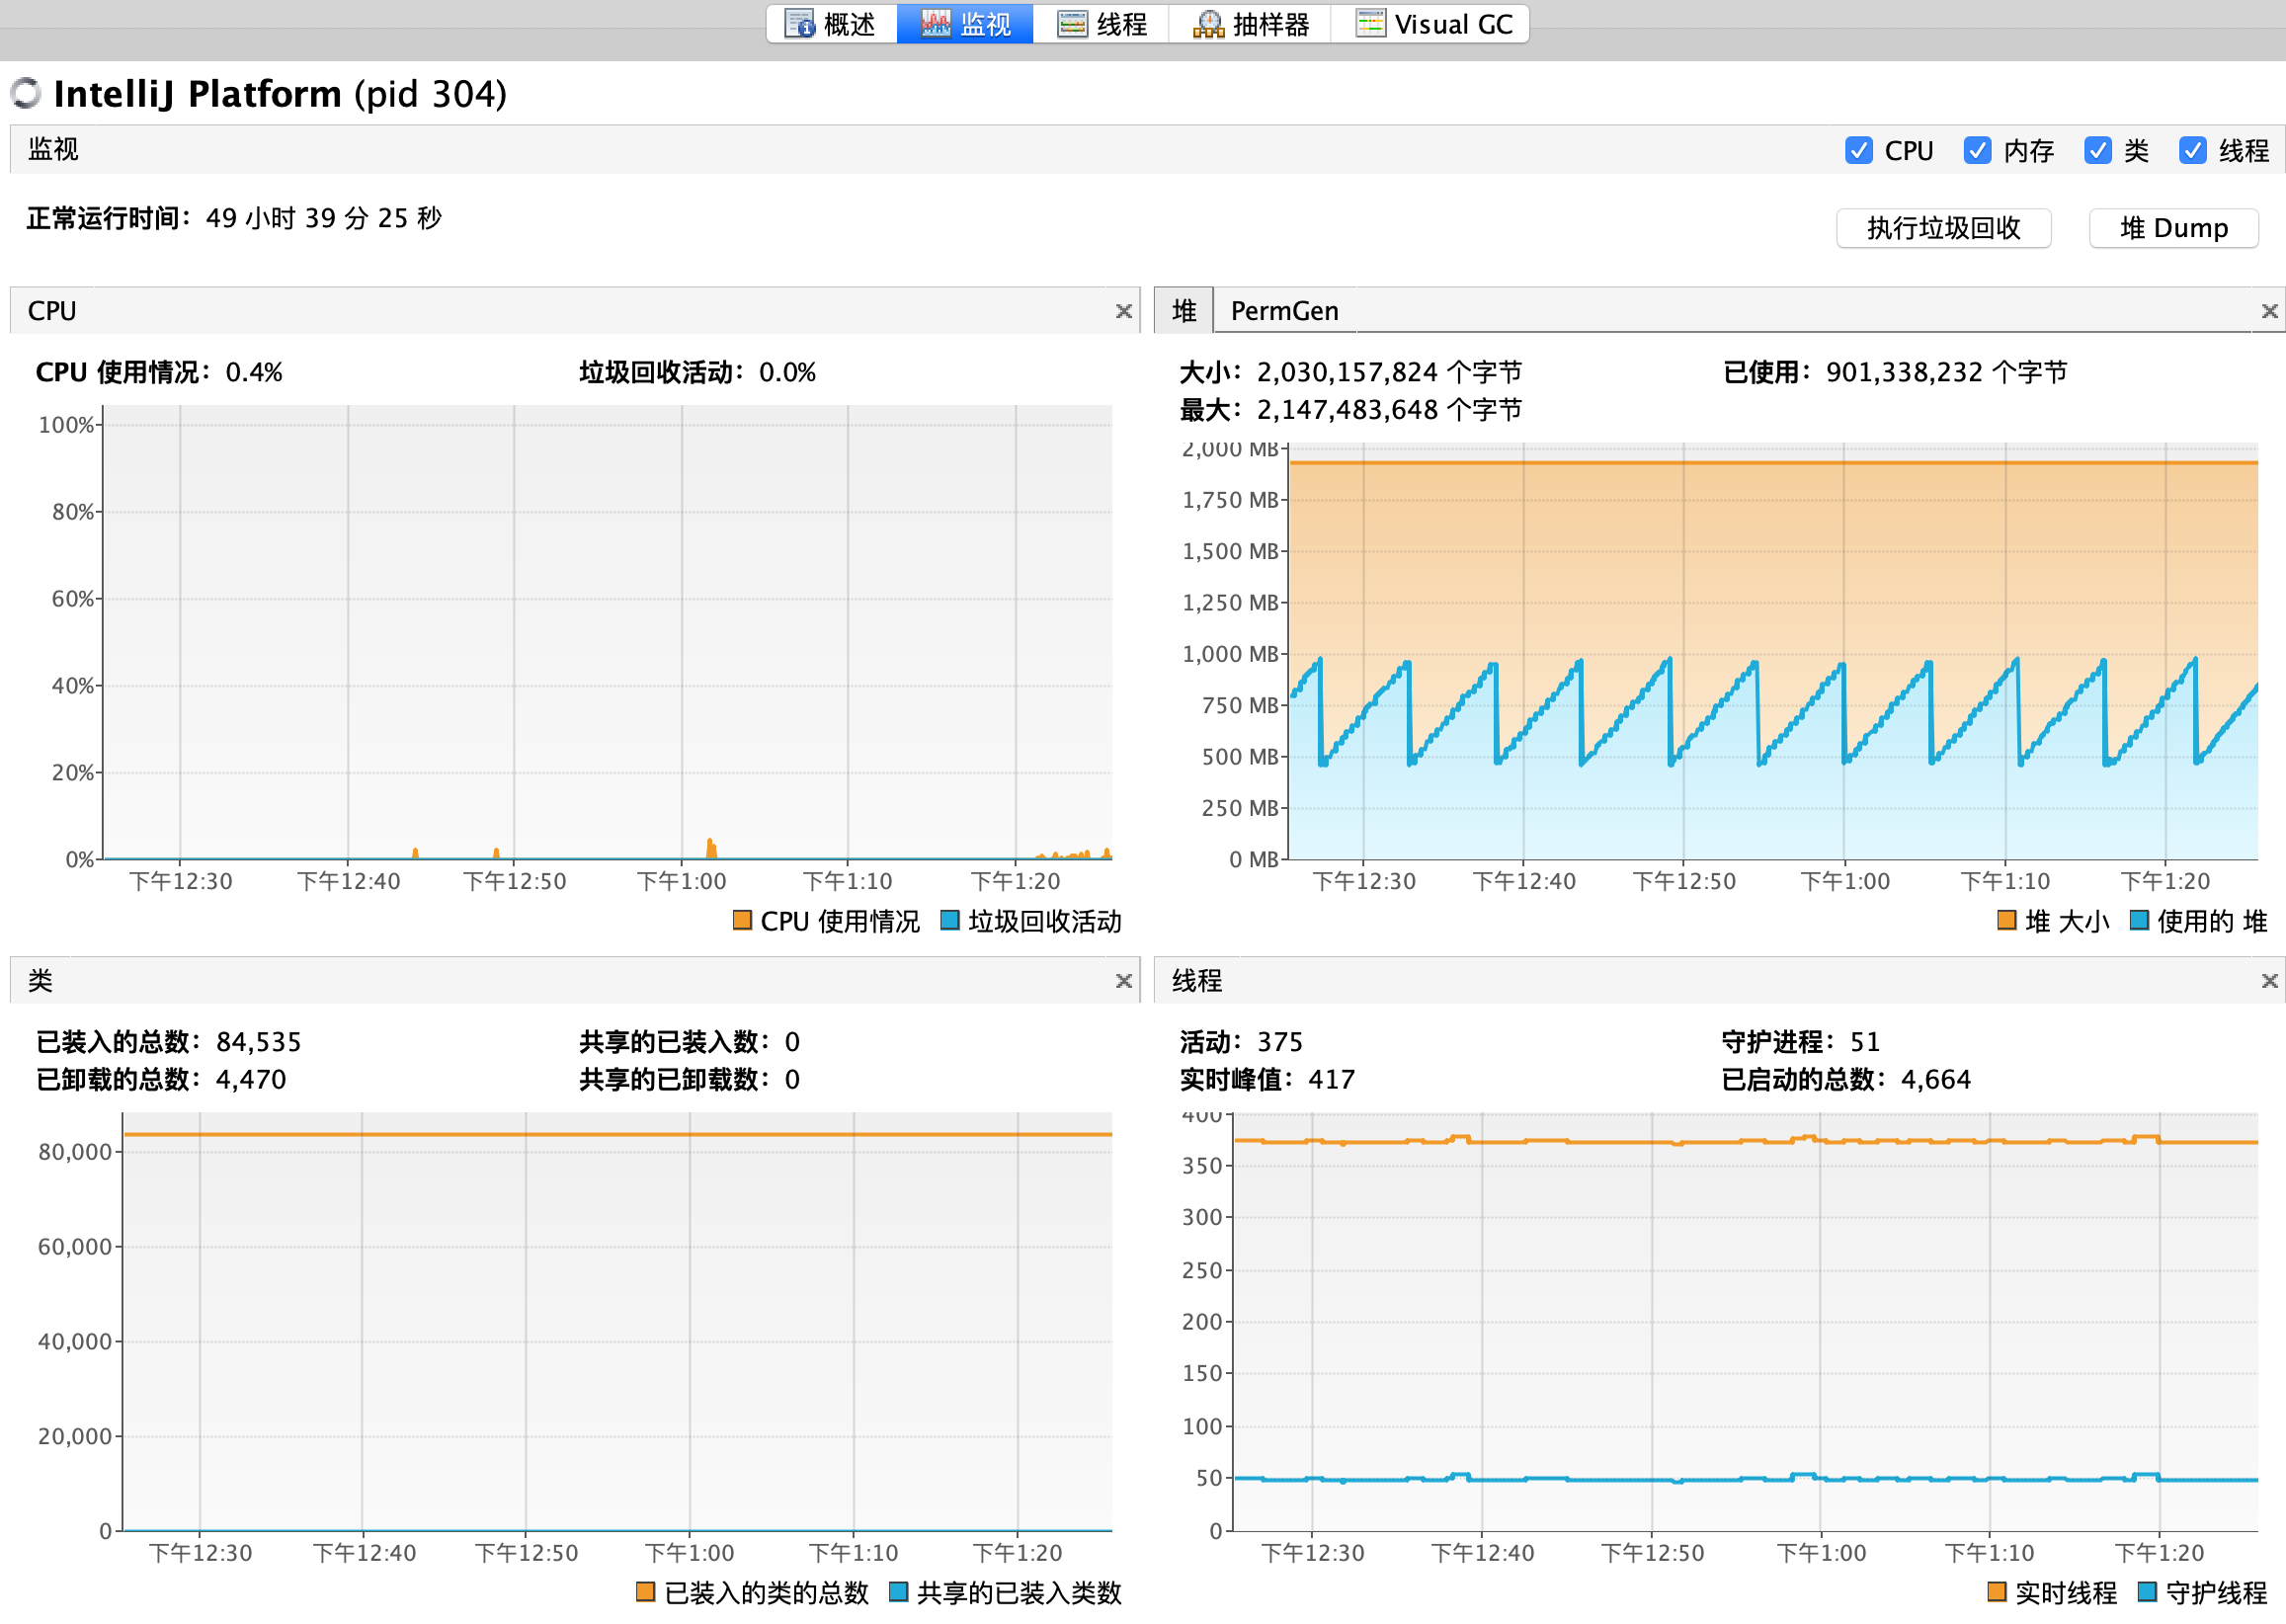Click the 垃圾回收活动 0.0% value

tap(787, 372)
